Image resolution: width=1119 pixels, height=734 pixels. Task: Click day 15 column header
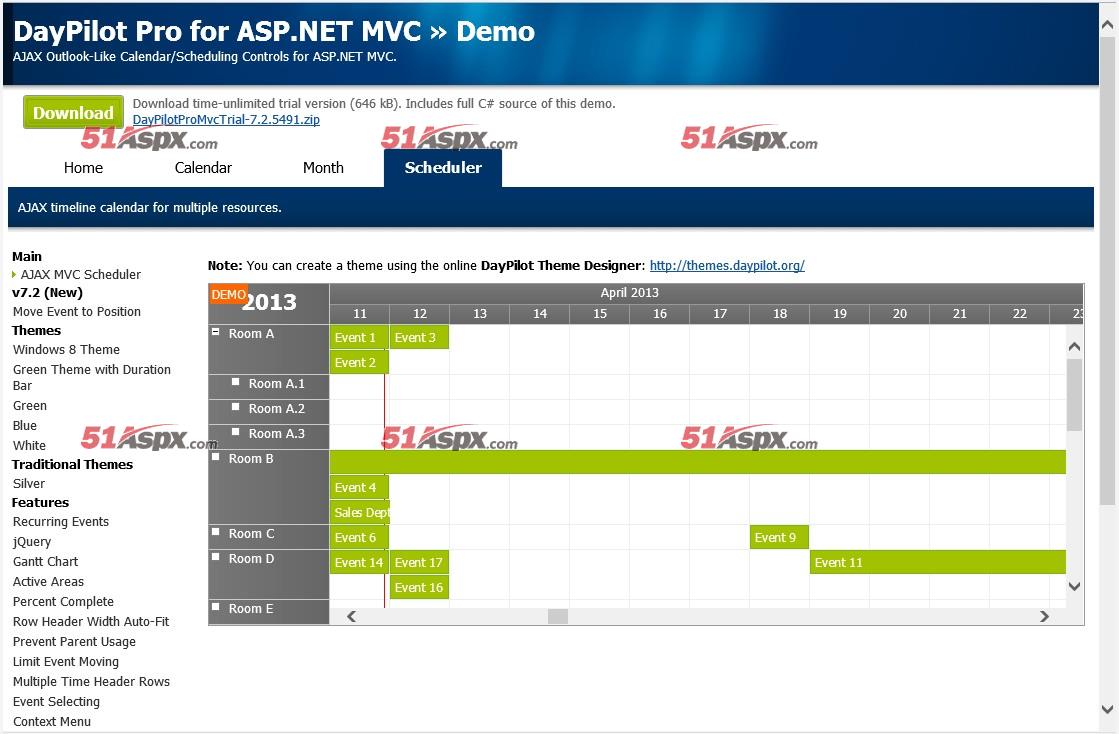pos(599,314)
